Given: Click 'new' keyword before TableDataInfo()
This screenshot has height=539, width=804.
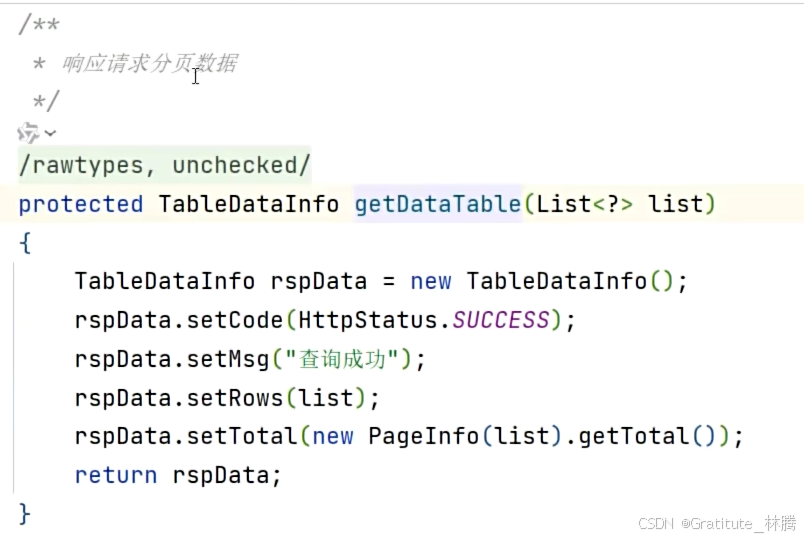Looking at the screenshot, I should point(431,282).
